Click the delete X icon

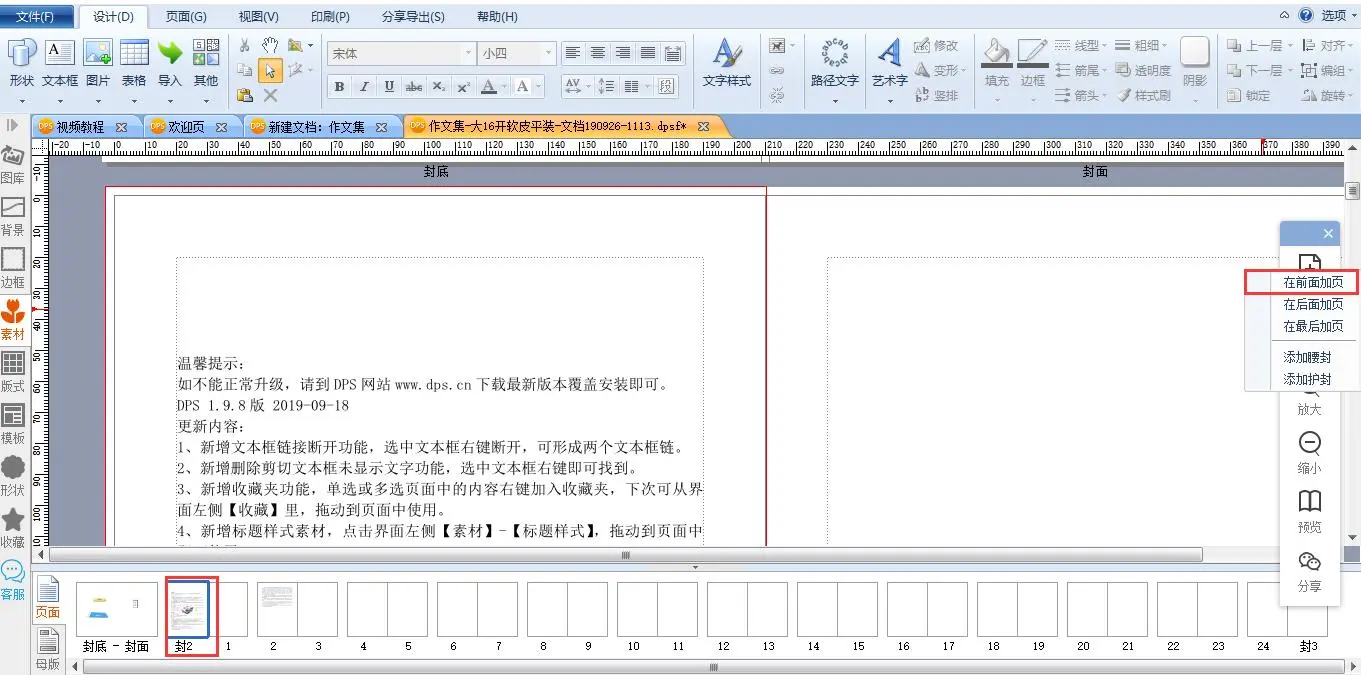pos(270,95)
